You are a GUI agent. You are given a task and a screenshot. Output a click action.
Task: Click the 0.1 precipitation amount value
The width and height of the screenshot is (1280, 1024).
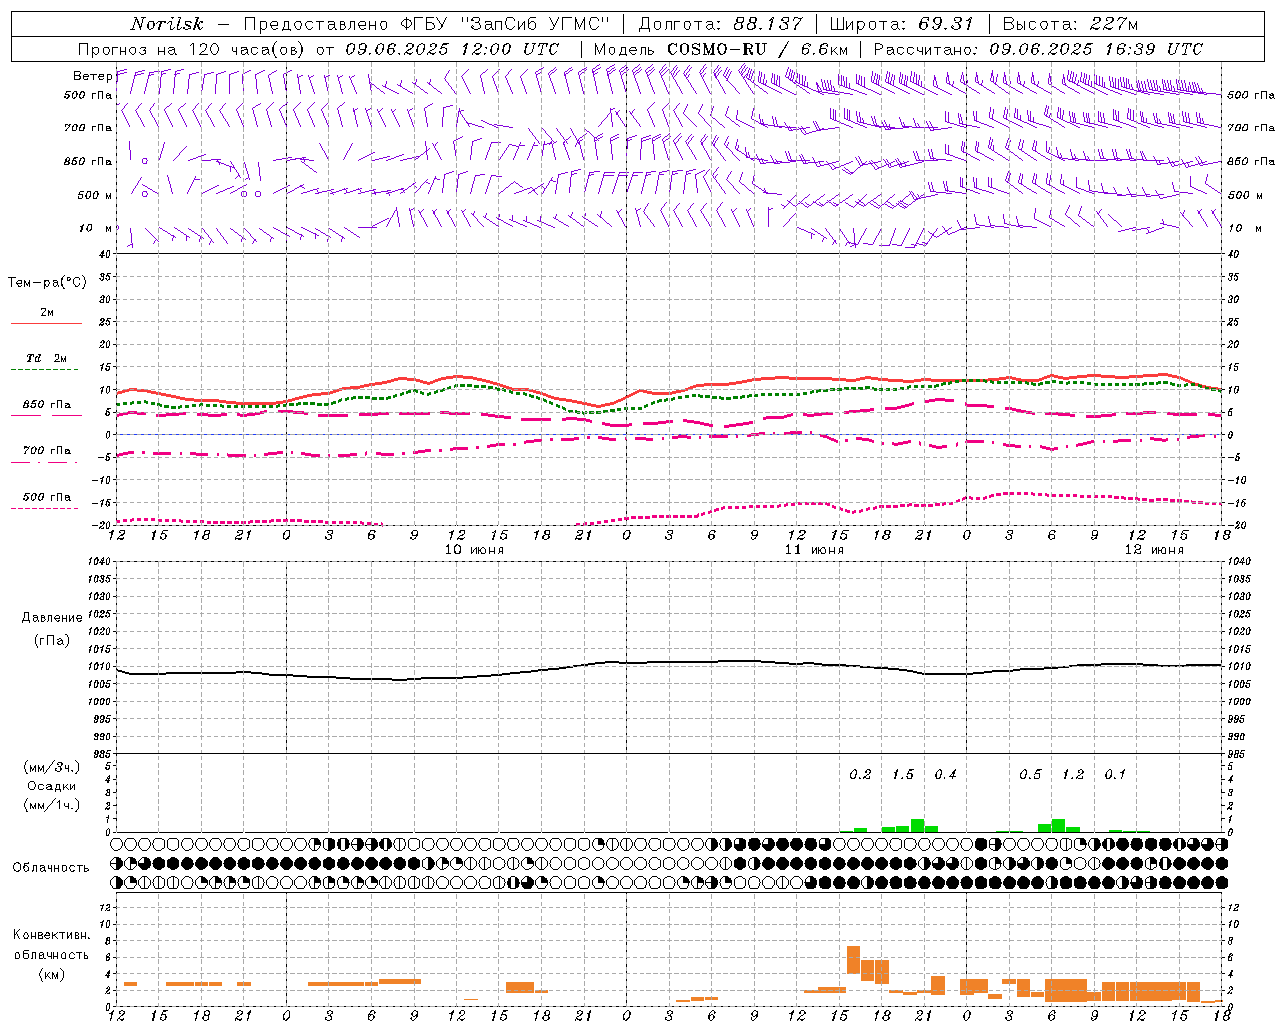pyautogui.click(x=1115, y=775)
